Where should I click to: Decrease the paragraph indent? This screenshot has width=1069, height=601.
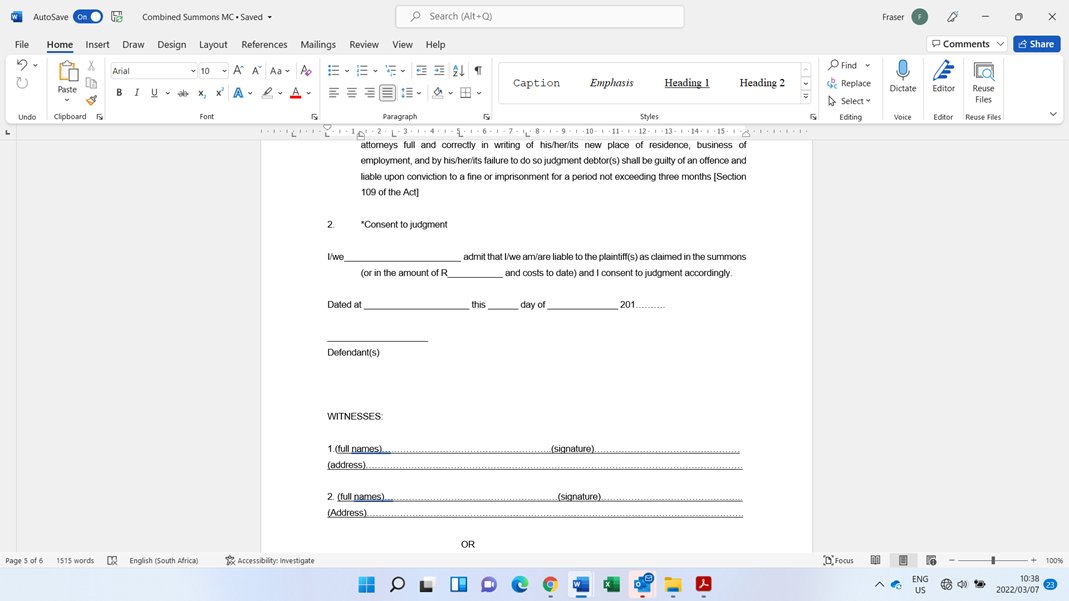pyautogui.click(x=421, y=71)
